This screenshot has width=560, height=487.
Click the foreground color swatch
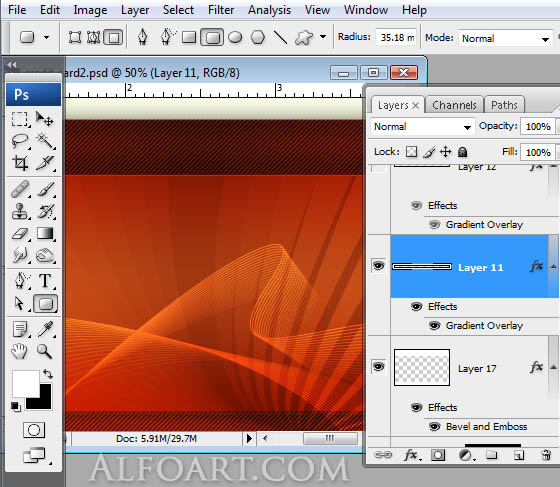[26, 383]
